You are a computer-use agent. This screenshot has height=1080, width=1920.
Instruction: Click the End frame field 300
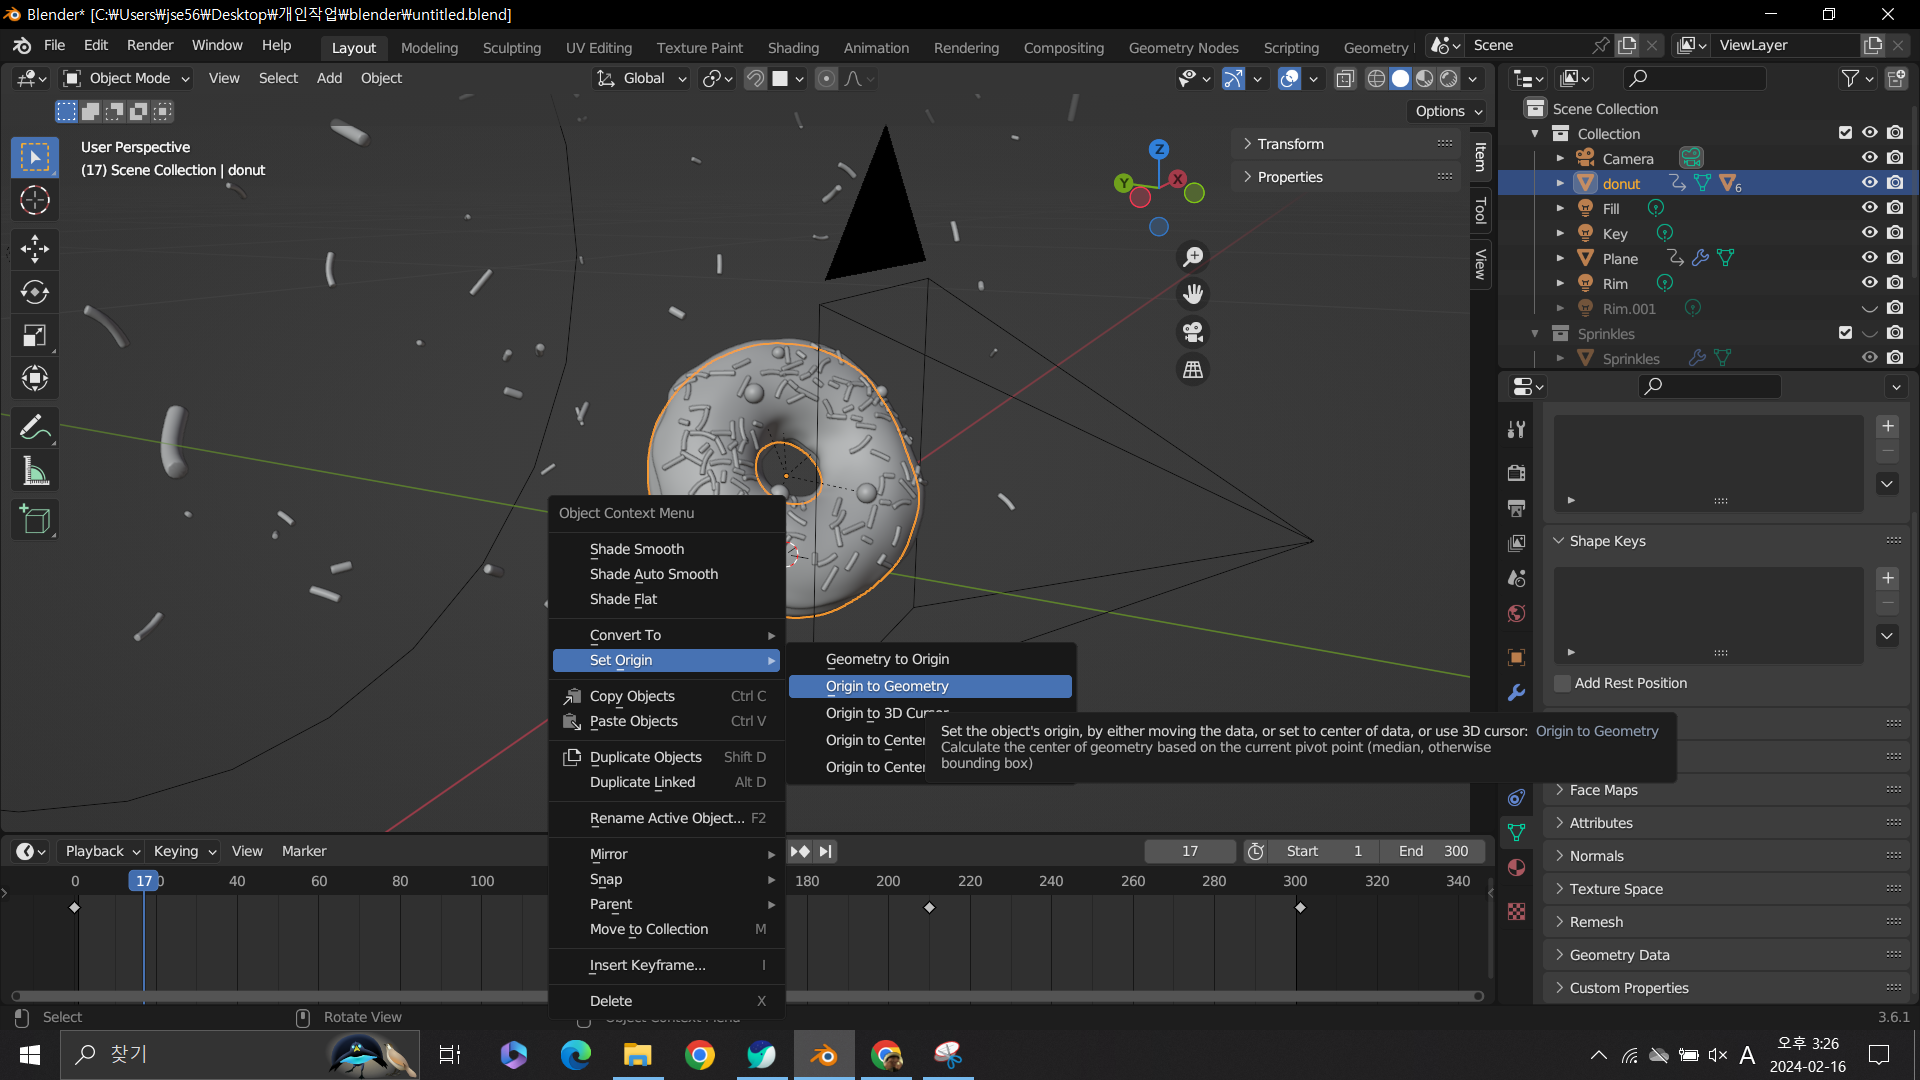(1433, 851)
